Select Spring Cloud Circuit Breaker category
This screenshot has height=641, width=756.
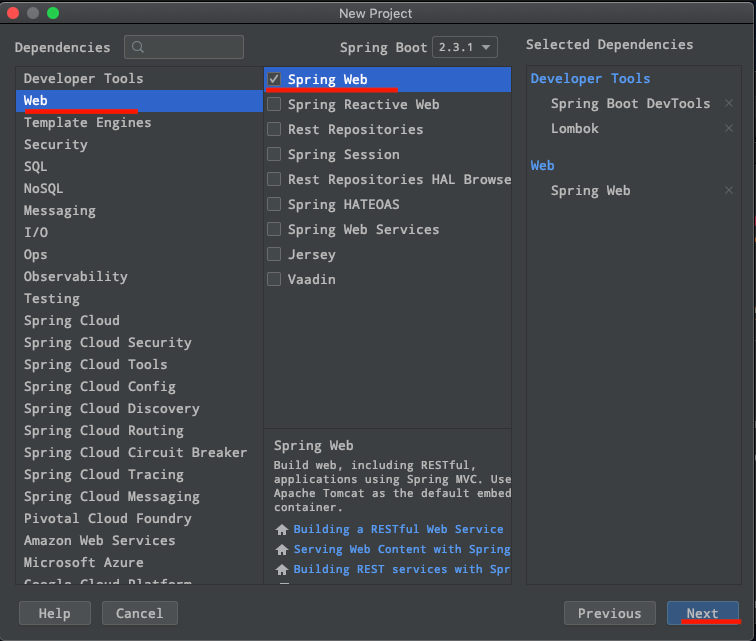(139, 452)
